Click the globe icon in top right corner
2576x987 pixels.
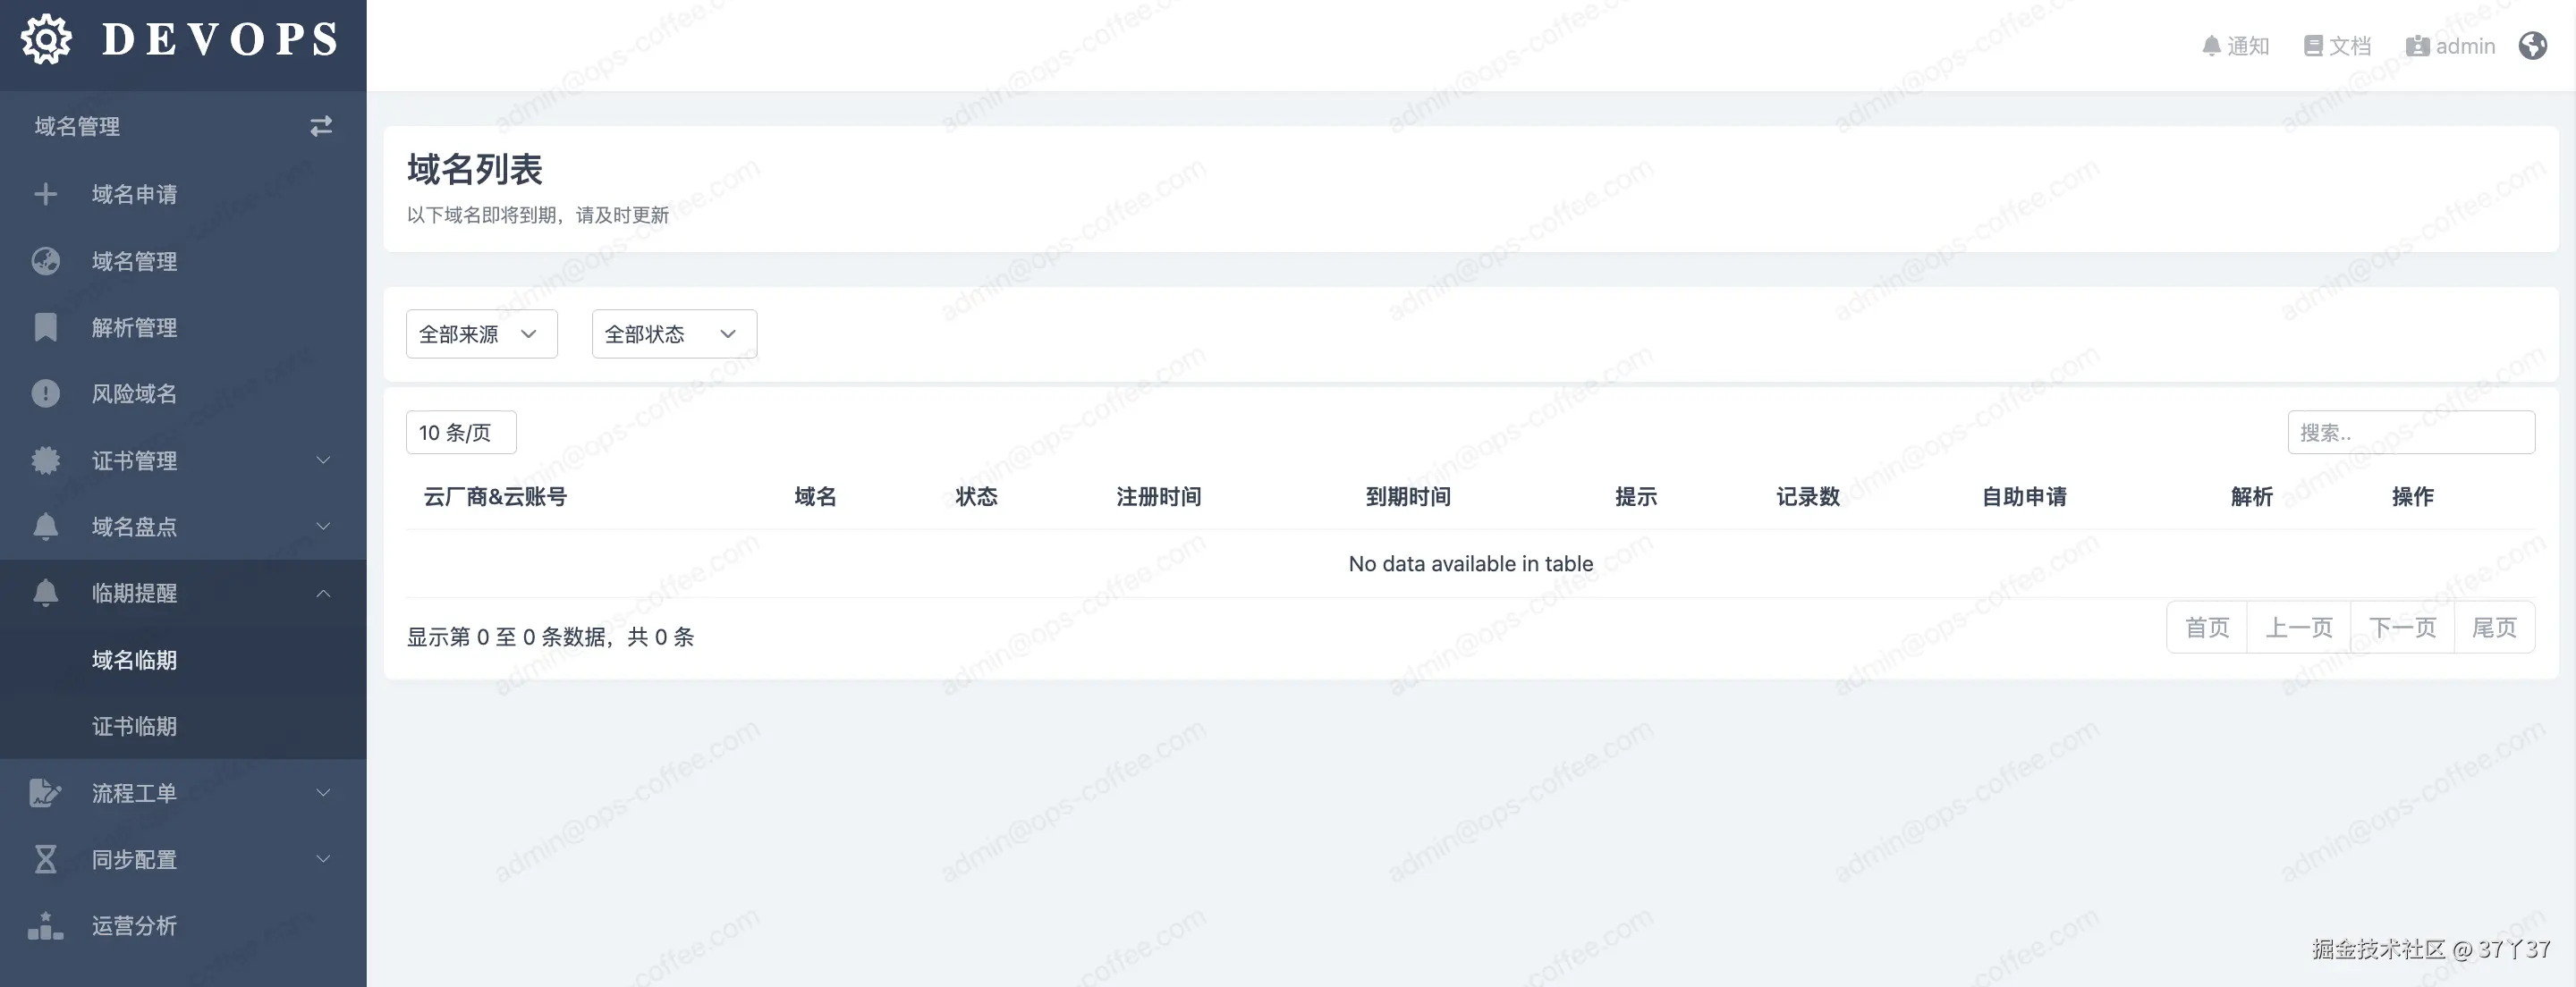coord(2533,45)
